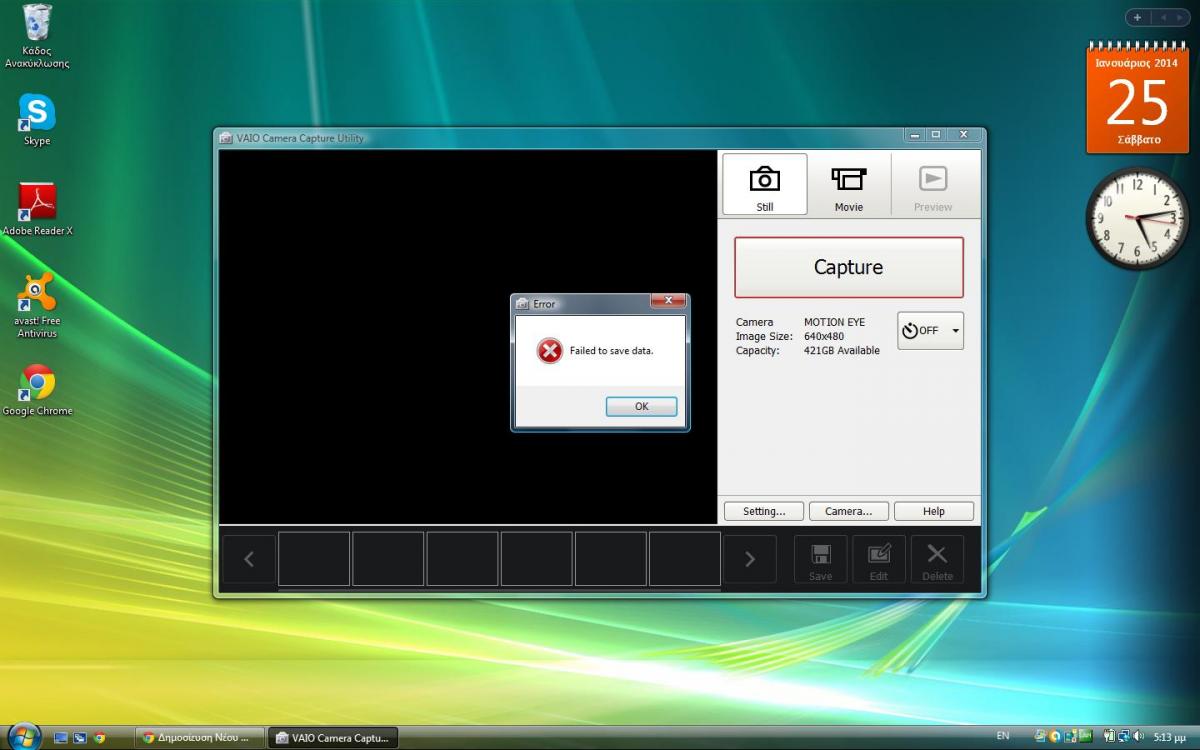The image size is (1200, 750).
Task: Click the 'MOTION EYE' camera name
Action: point(834,322)
